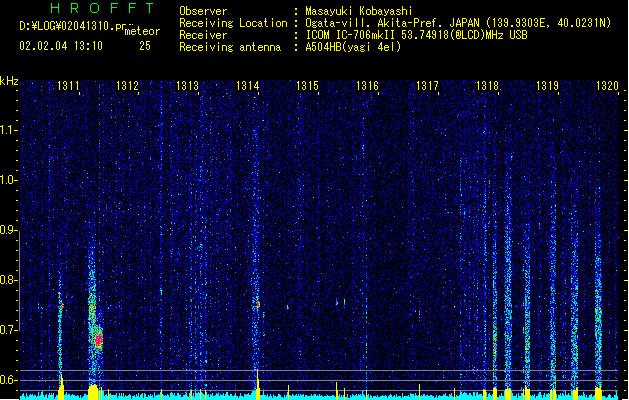The image size is (629, 400).
Task: Click the 0.8 frequency axis label
Action: (x=9, y=280)
